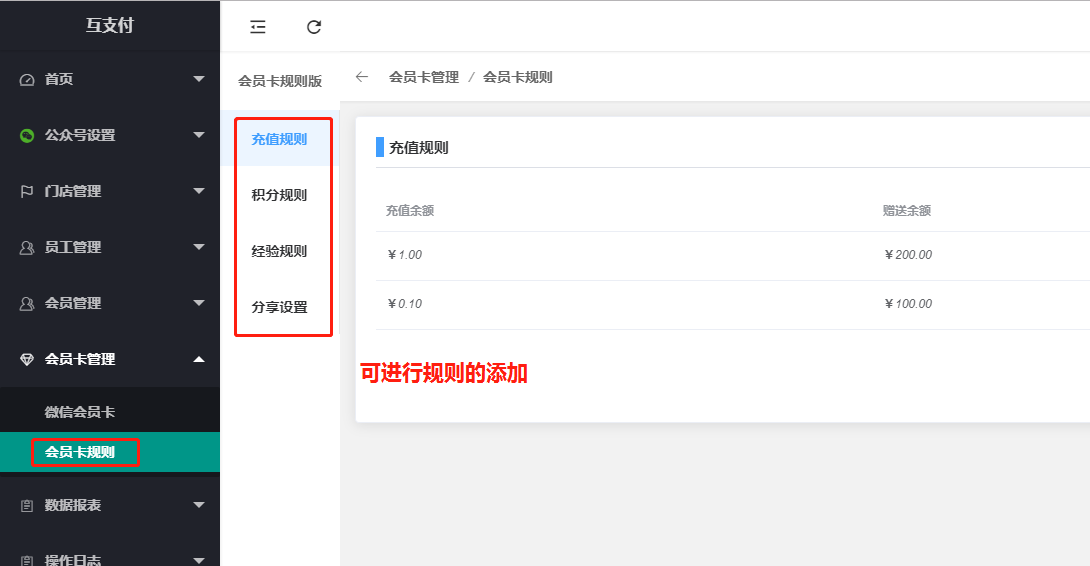Open the 员工管理 sidebar menu
This screenshot has height=566, width=1090.
[x=110, y=247]
